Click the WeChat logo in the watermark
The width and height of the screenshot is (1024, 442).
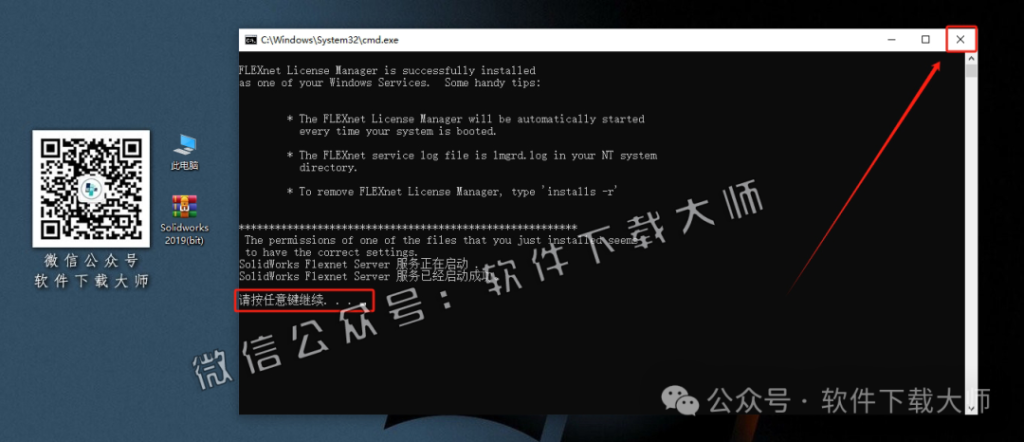(680, 400)
